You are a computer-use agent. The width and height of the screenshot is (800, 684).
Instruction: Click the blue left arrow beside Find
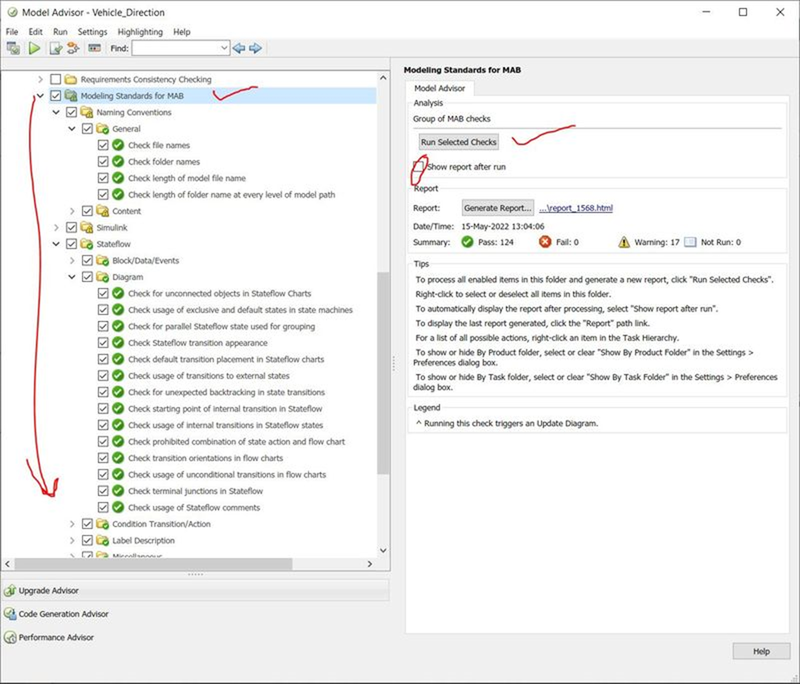coord(239,48)
